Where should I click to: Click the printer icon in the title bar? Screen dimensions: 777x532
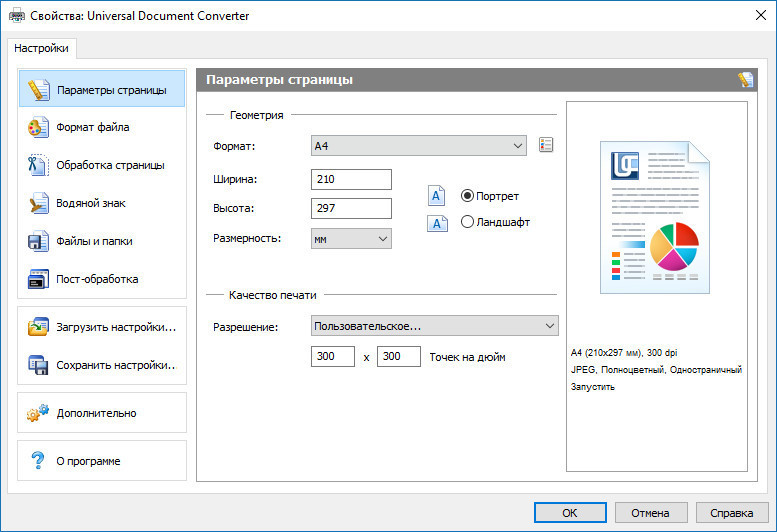[17, 15]
